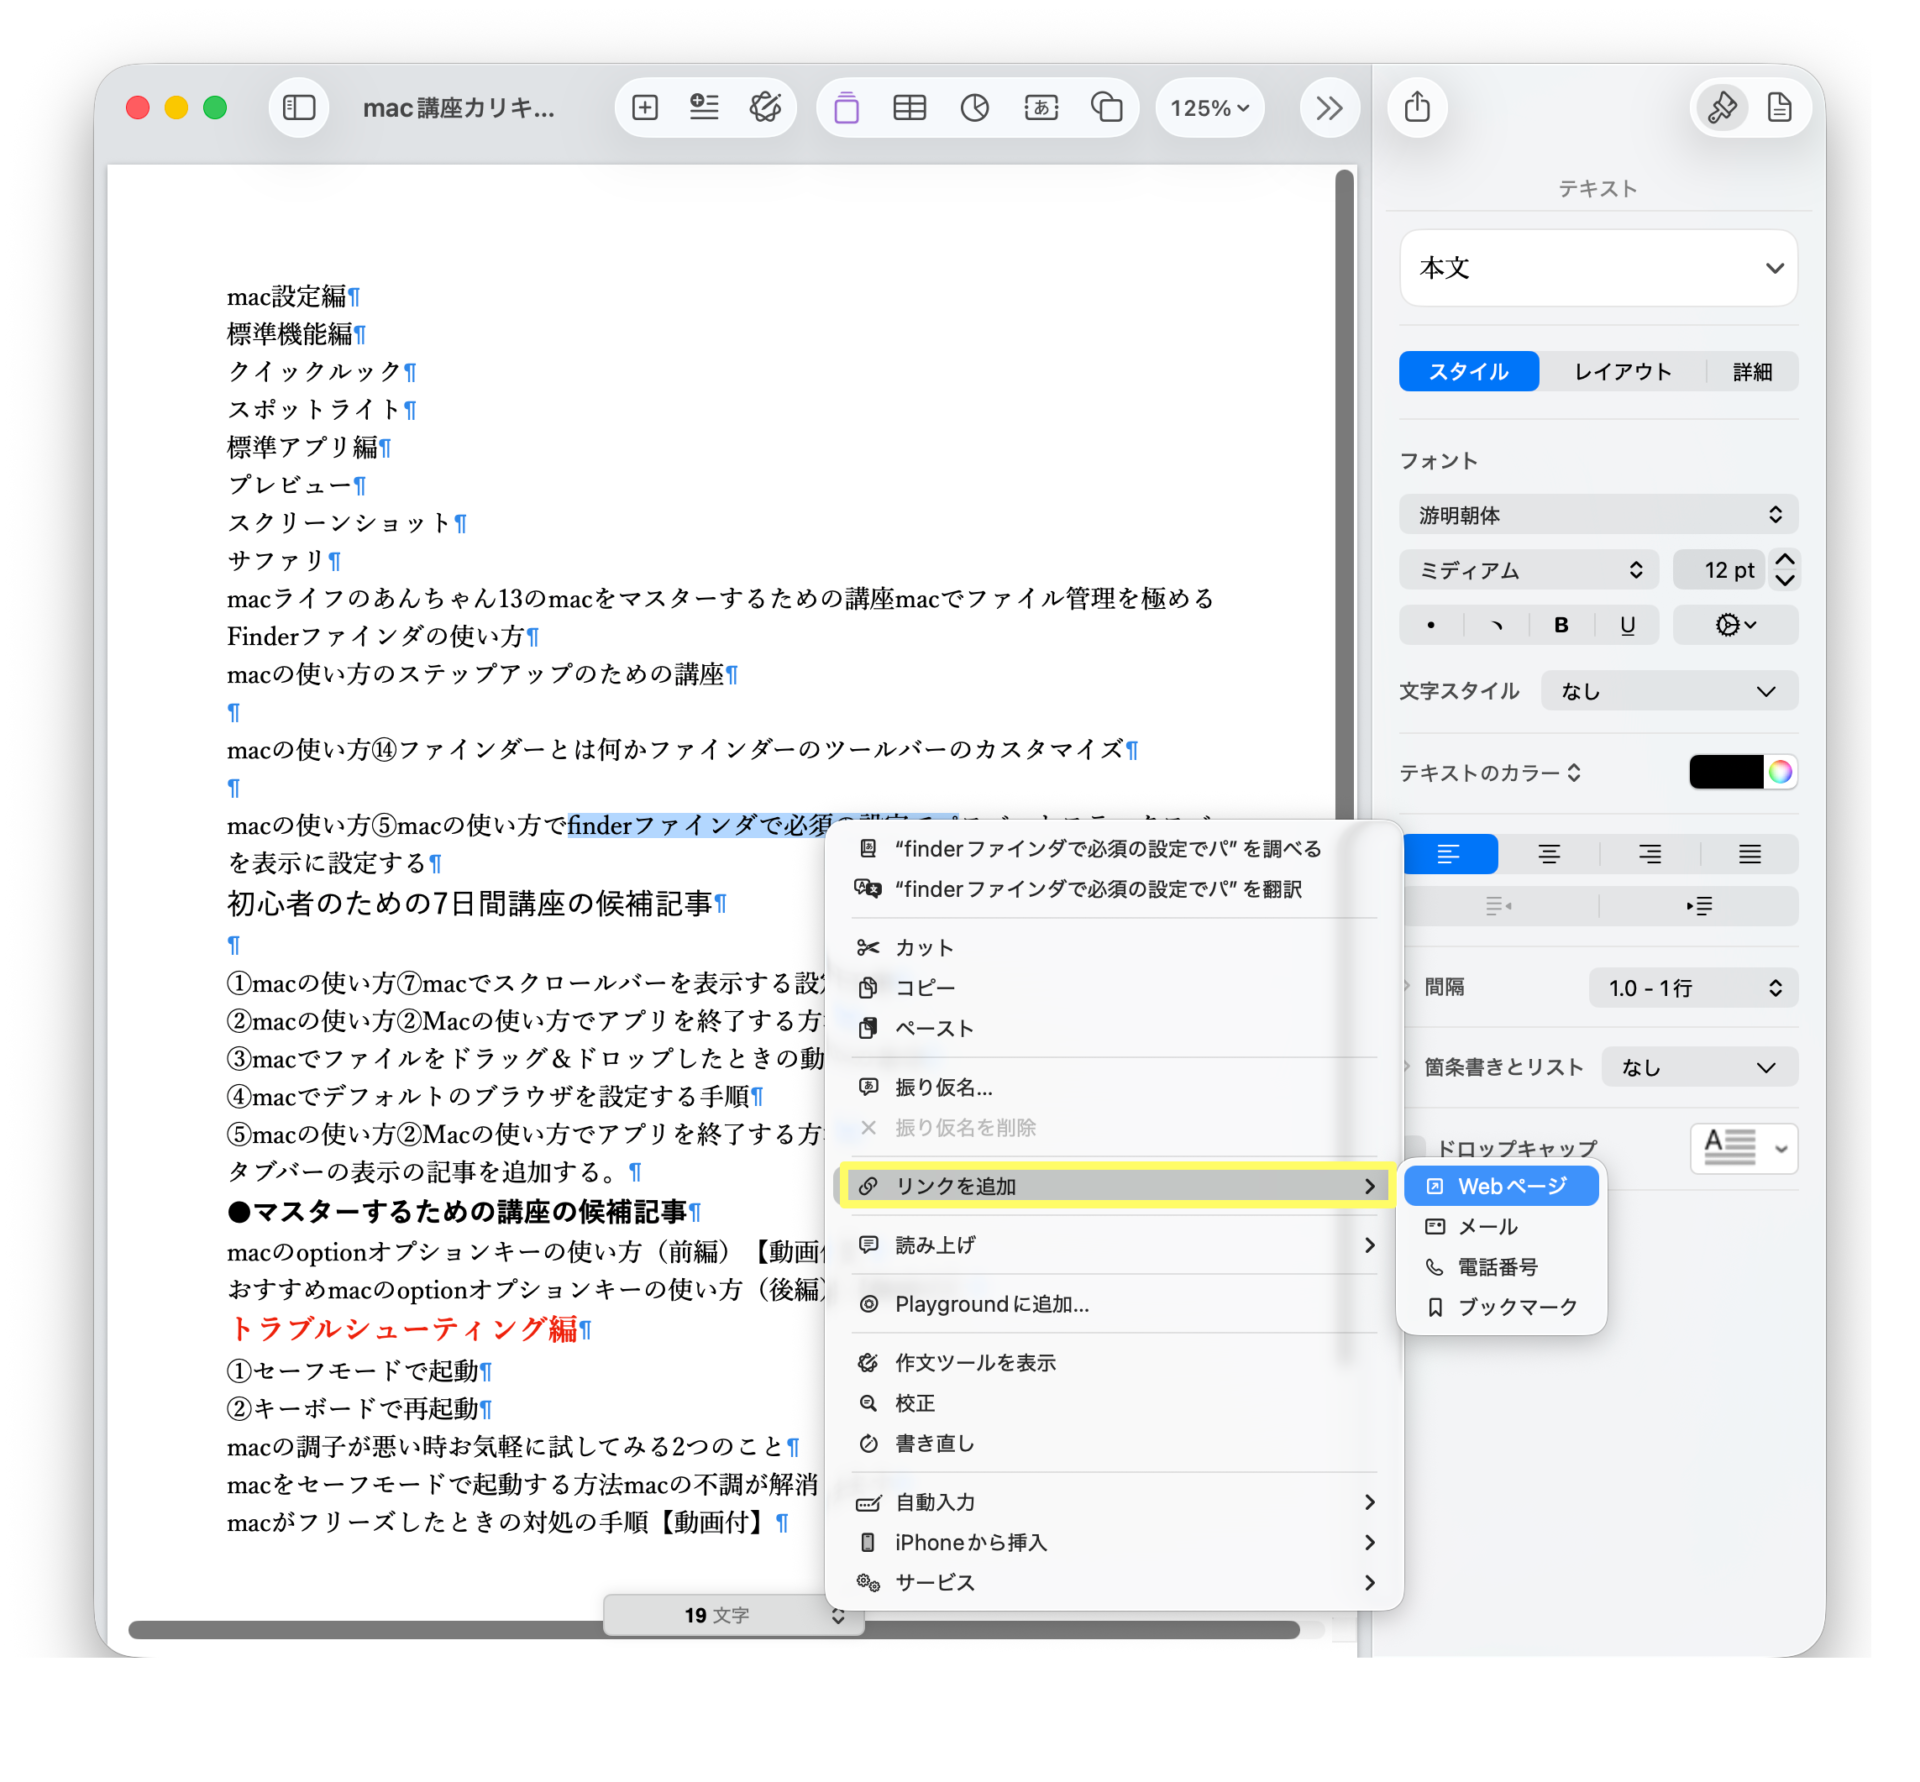1920x1782 pixels.
Task: Choose Copy from the context menu
Action: point(1114,987)
